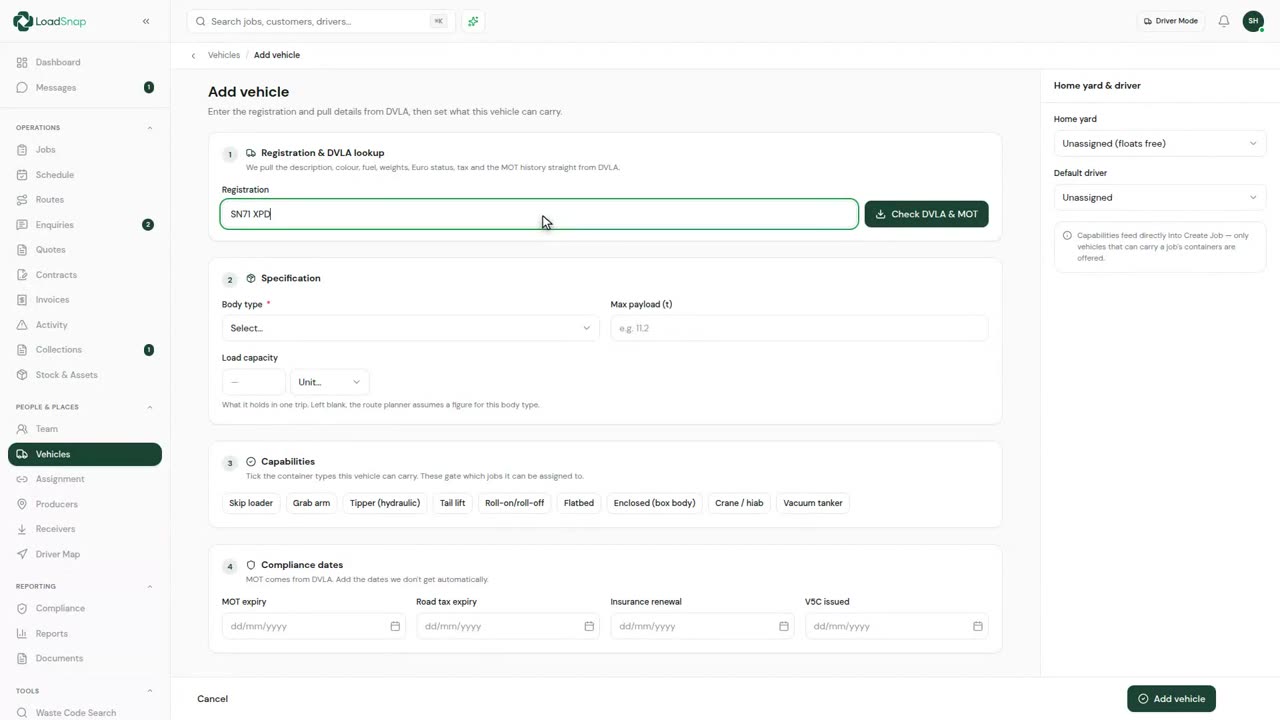Click the Registration input field

[x=539, y=214]
